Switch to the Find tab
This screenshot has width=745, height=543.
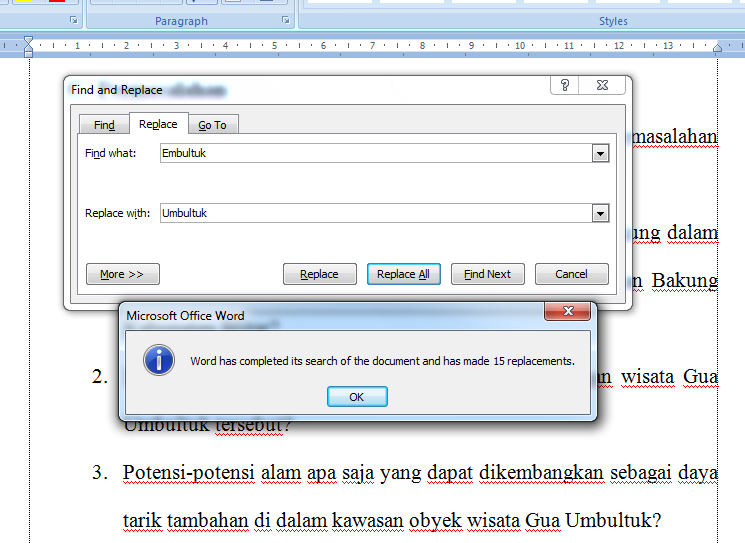click(x=104, y=125)
